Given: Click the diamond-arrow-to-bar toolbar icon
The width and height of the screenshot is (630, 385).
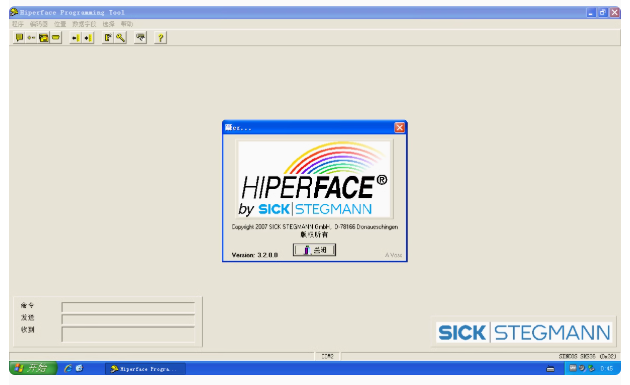Looking at the screenshot, I should pos(88,38).
